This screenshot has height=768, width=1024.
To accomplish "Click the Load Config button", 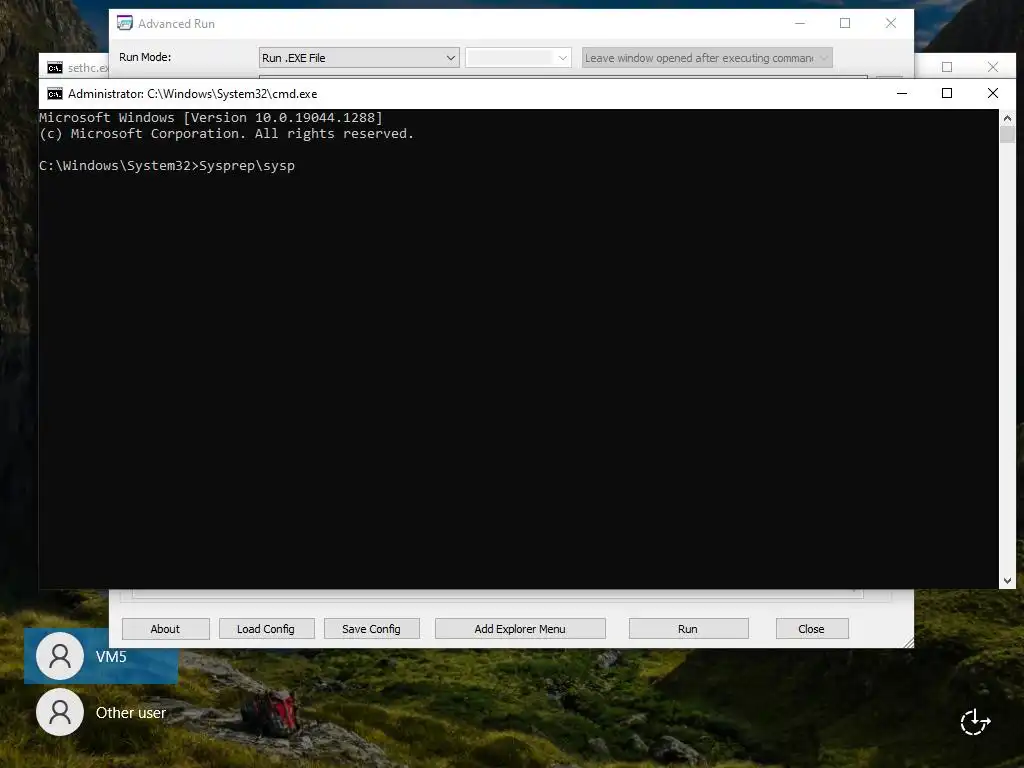I will pos(266,629).
